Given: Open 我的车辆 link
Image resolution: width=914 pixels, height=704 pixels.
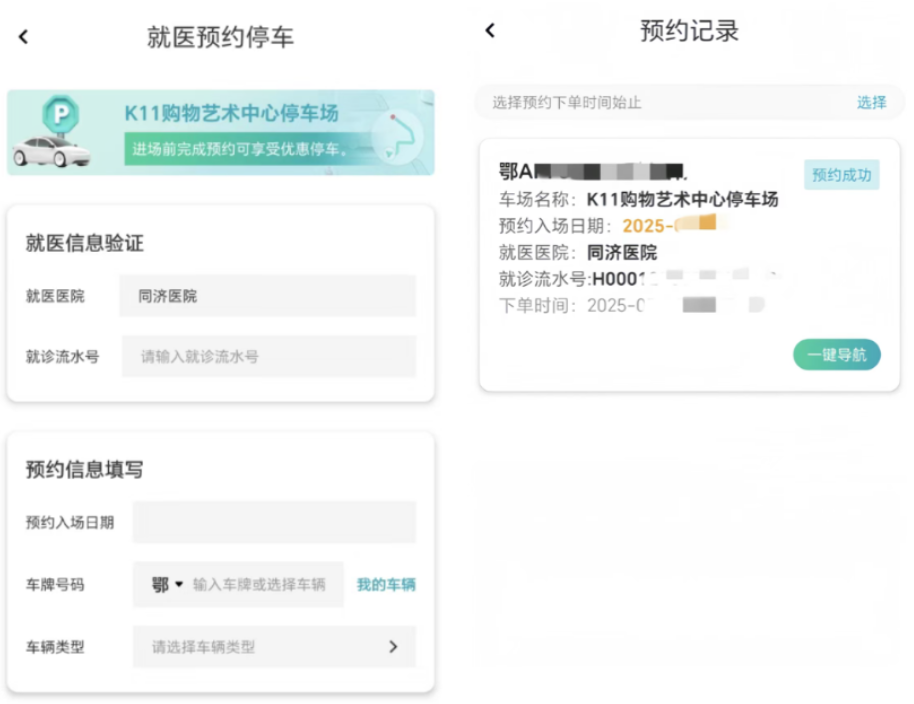Looking at the screenshot, I should pos(386,585).
